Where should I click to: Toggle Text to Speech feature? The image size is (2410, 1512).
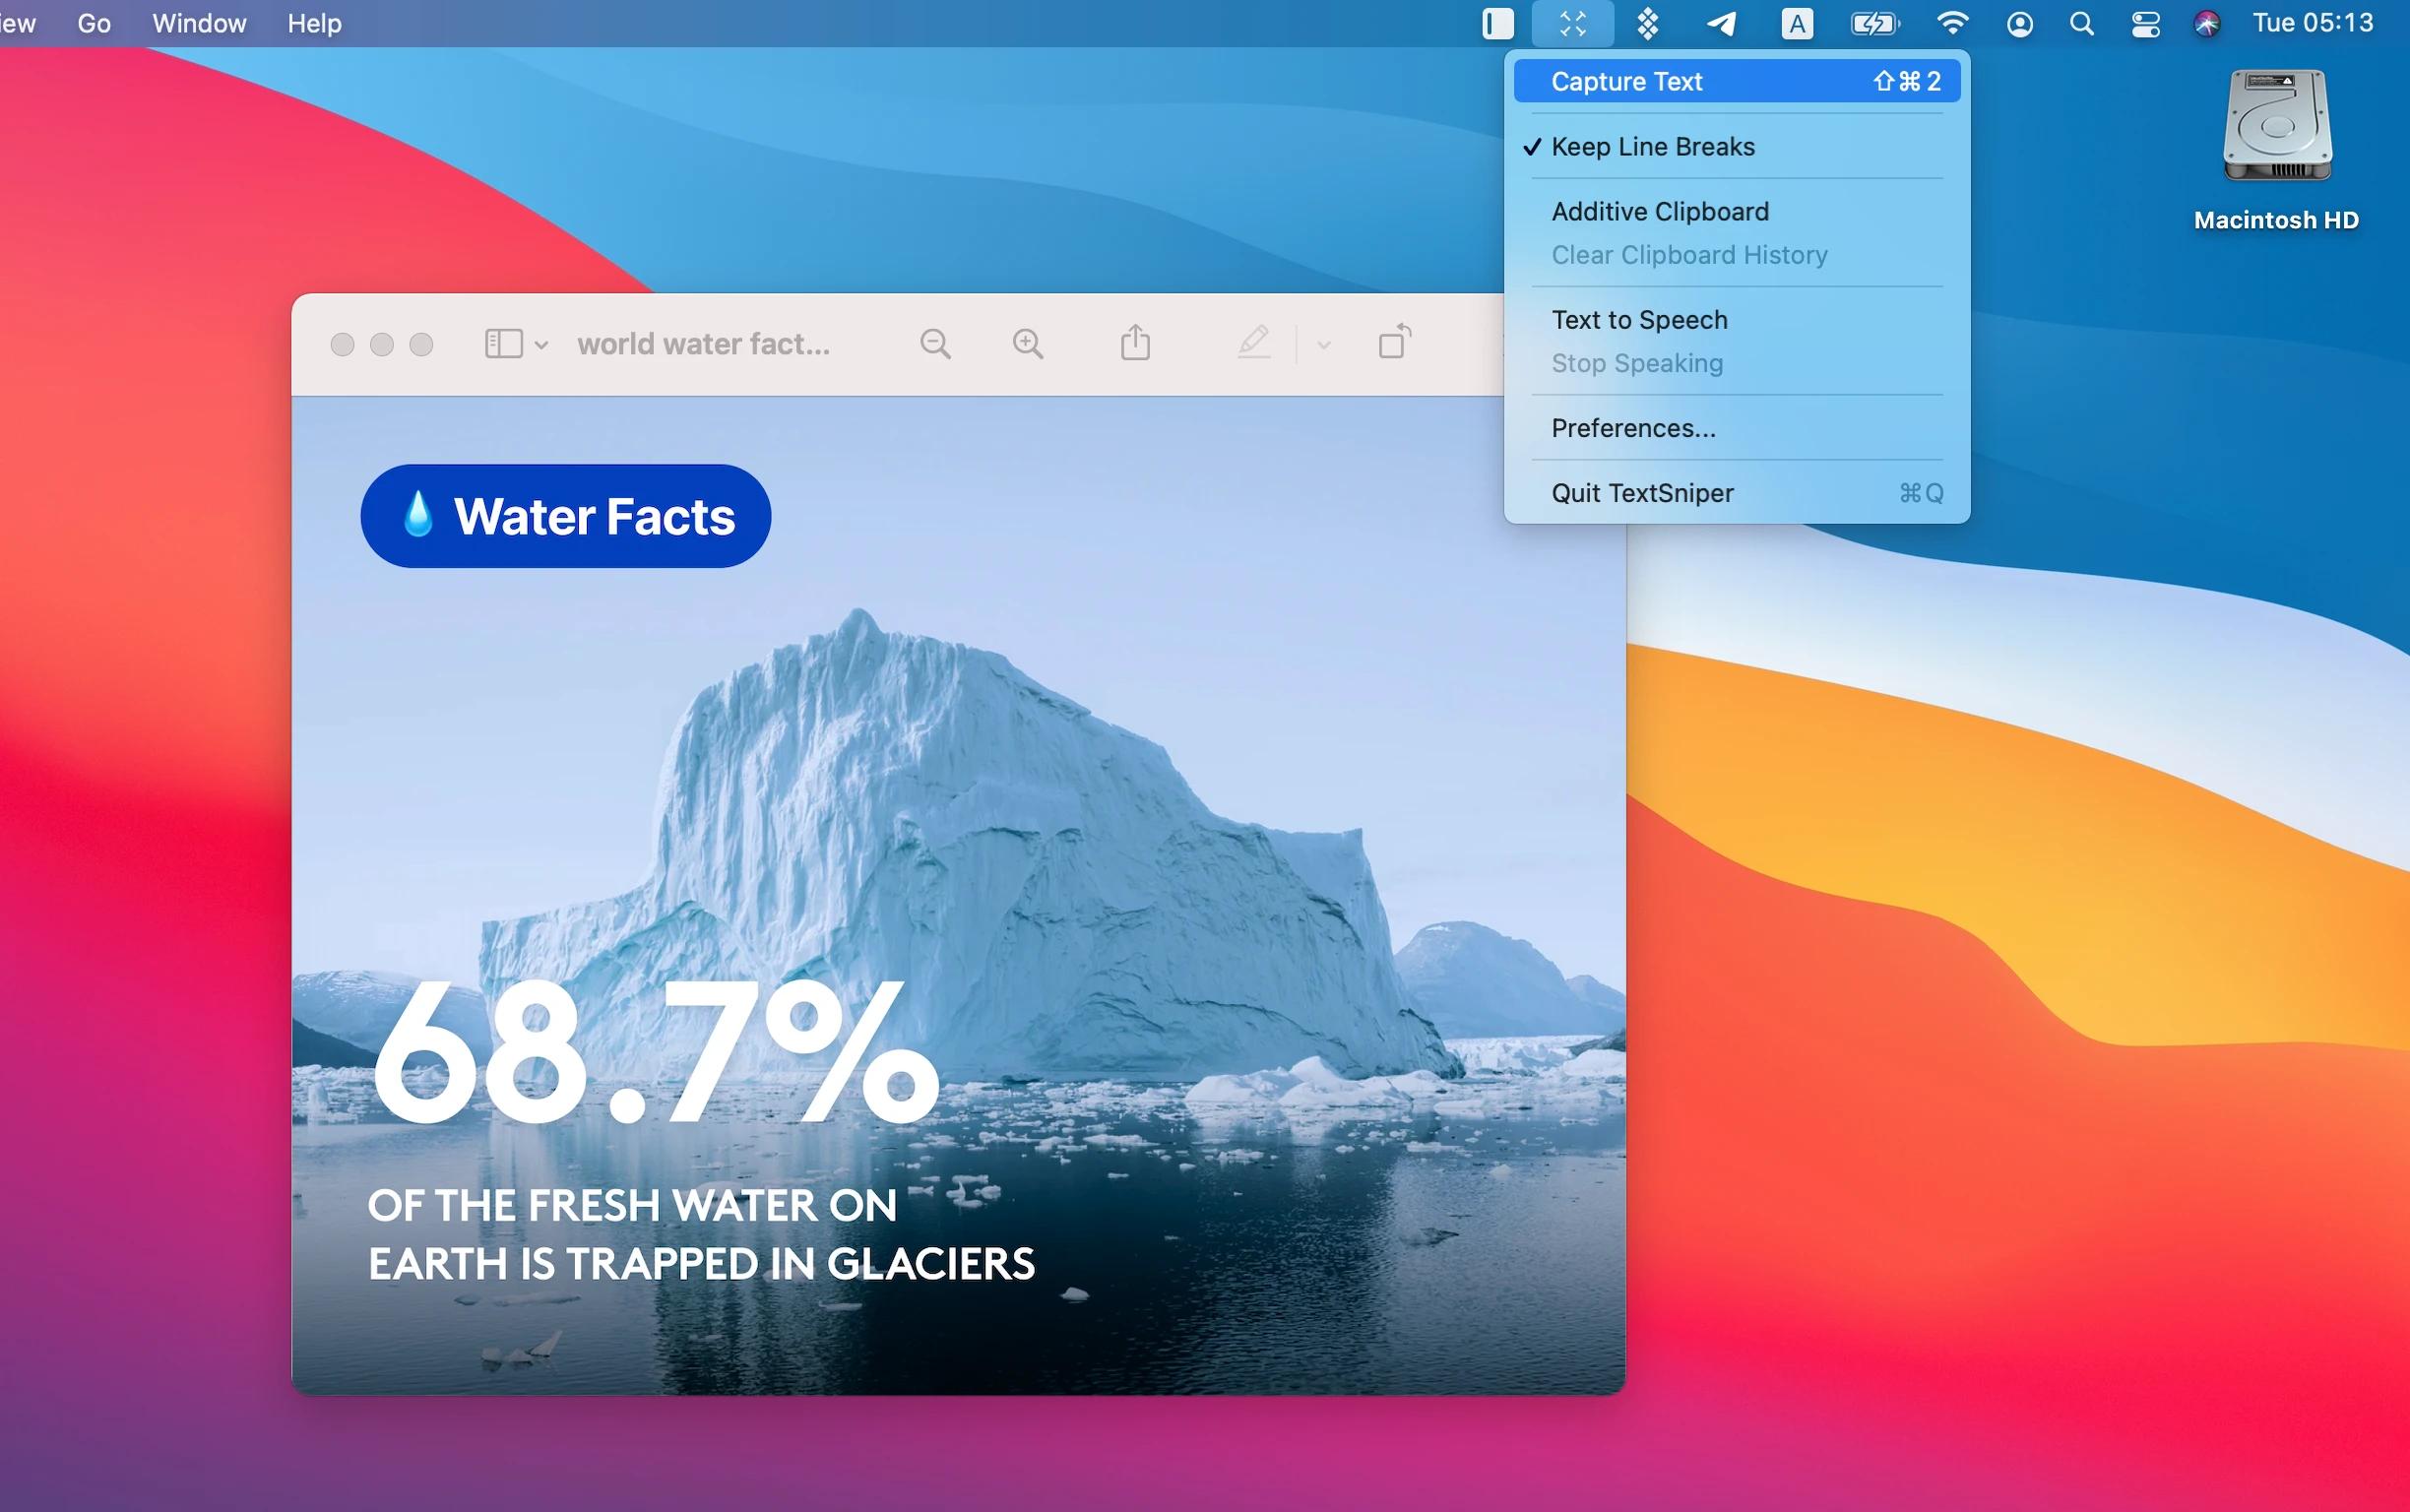coord(1638,319)
